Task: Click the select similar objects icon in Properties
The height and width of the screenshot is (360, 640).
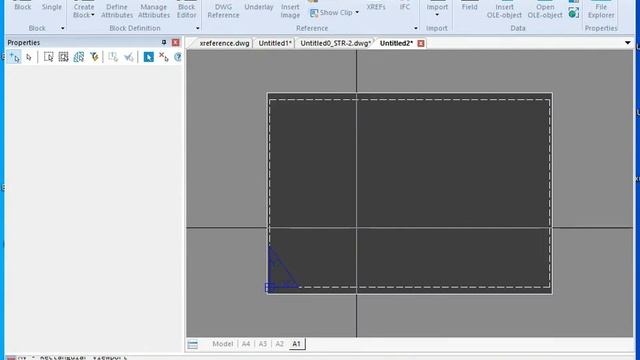Action: pos(79,57)
